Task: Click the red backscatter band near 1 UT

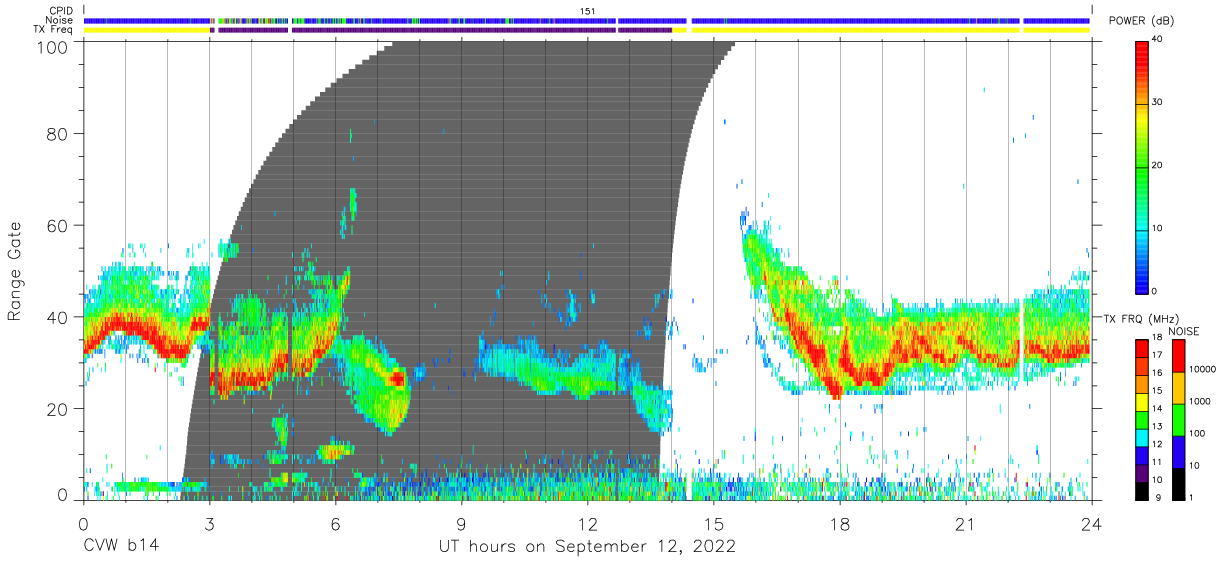Action: pyautogui.click(x=122, y=323)
